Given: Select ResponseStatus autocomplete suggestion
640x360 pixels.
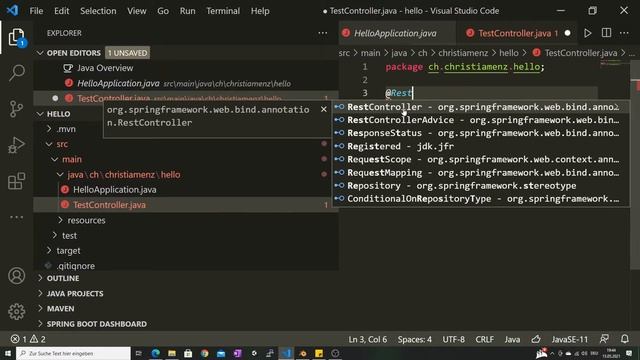Looking at the screenshot, I should tap(480, 133).
